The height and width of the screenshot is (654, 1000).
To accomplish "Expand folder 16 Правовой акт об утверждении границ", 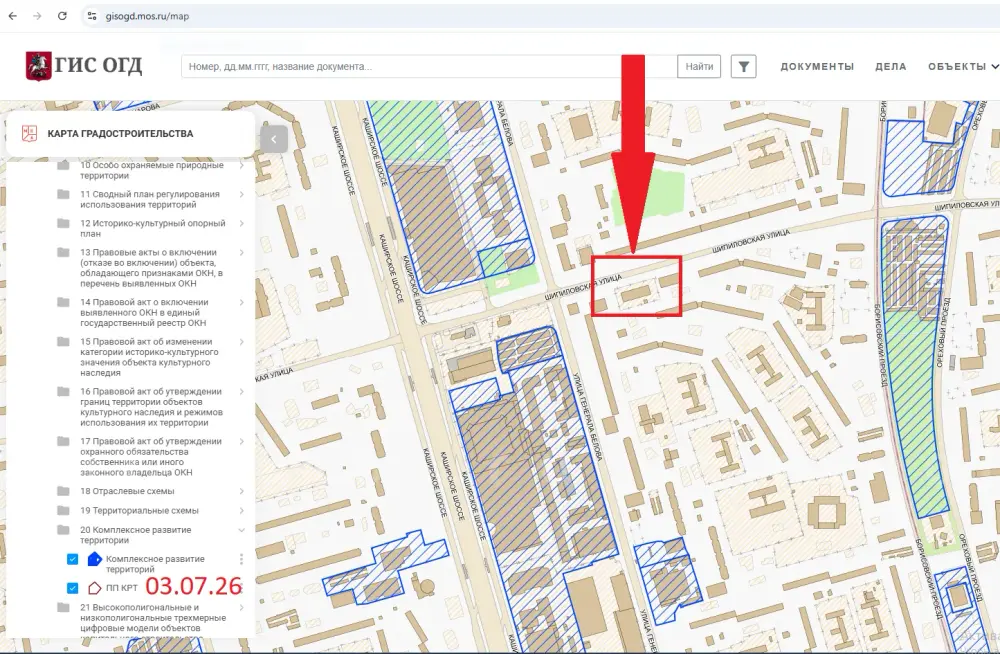I will [242, 392].
